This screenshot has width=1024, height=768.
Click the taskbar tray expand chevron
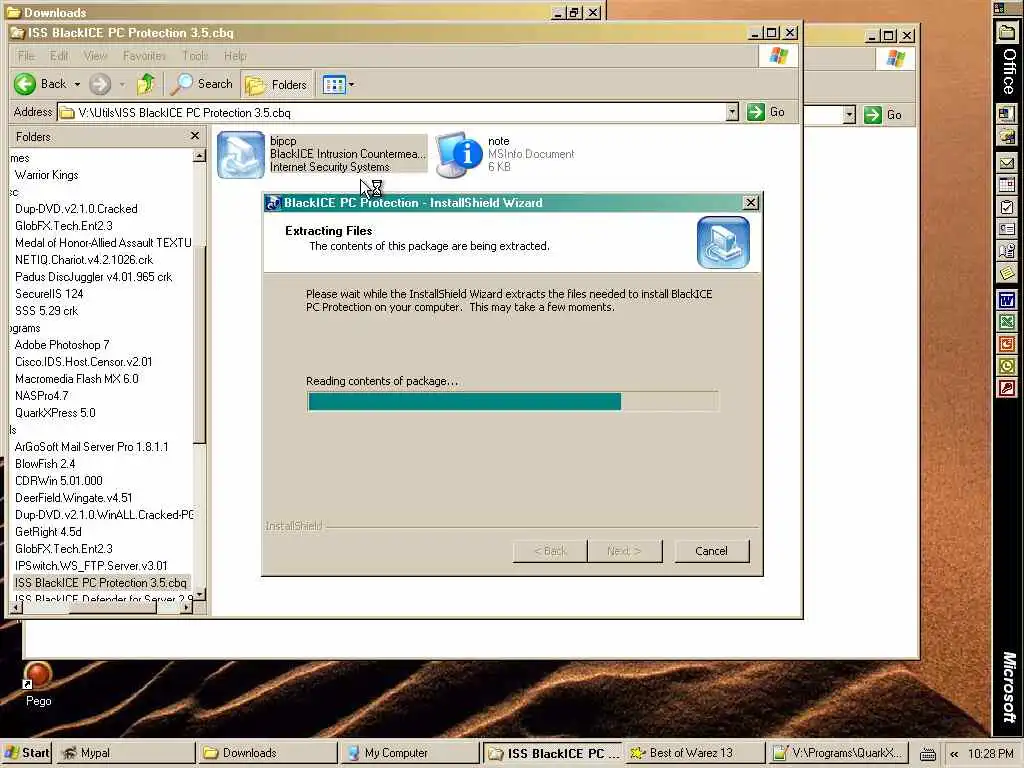954,754
